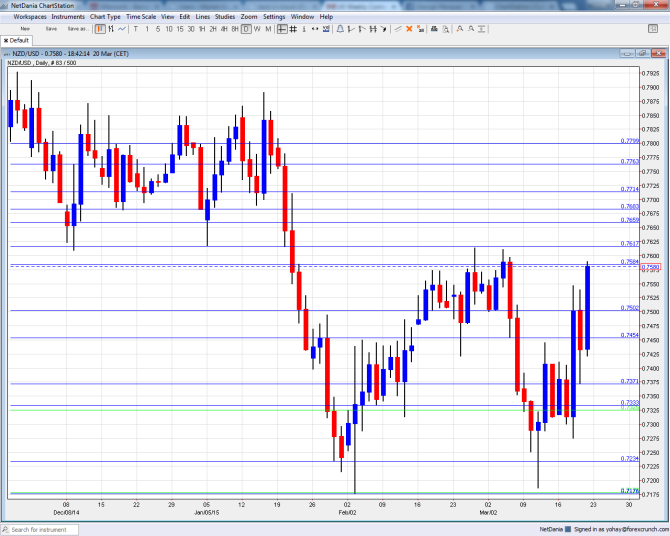
Task: Open the Settings menu
Action: (274, 17)
